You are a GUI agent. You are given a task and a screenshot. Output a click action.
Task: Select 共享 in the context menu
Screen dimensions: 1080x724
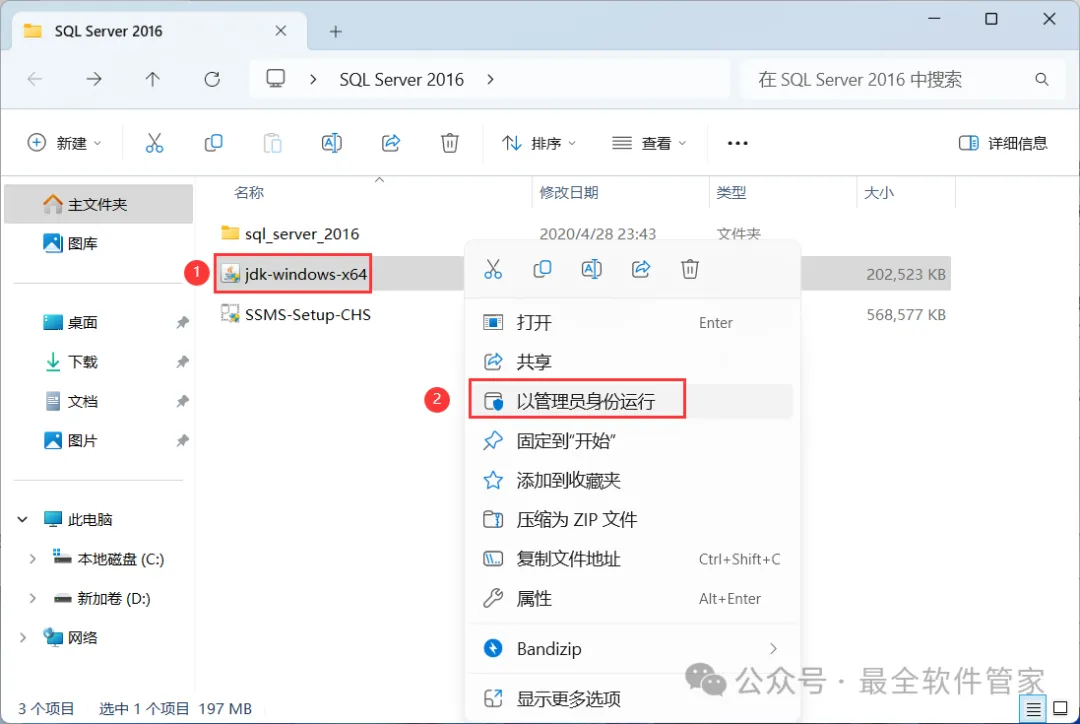pyautogui.click(x=631, y=362)
